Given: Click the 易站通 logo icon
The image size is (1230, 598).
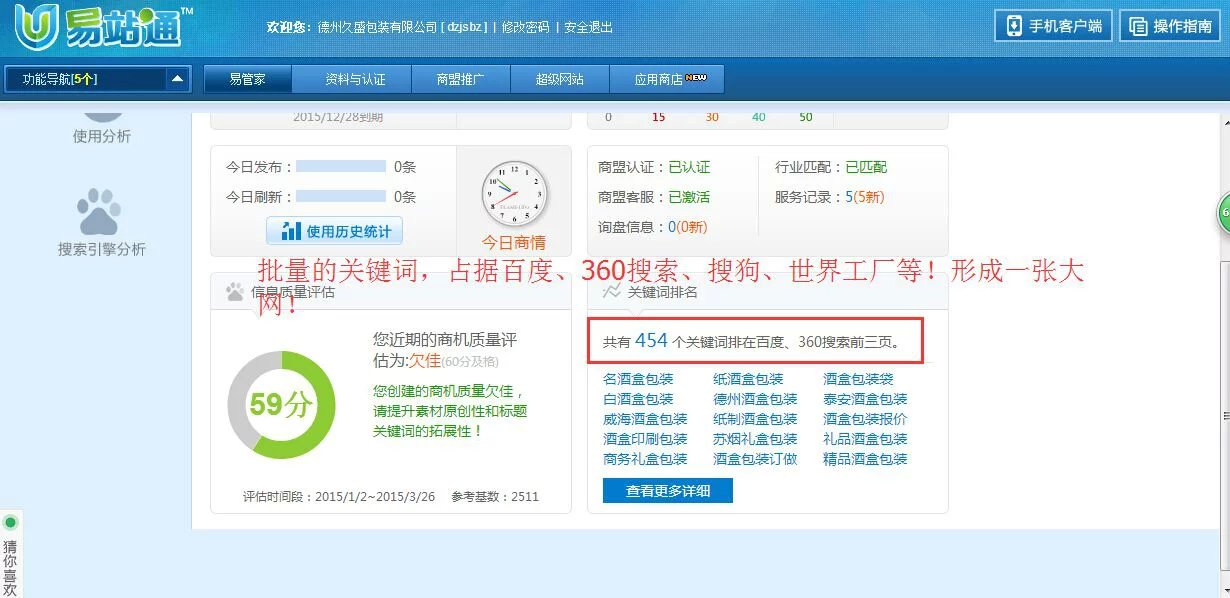Looking at the screenshot, I should 36,28.
